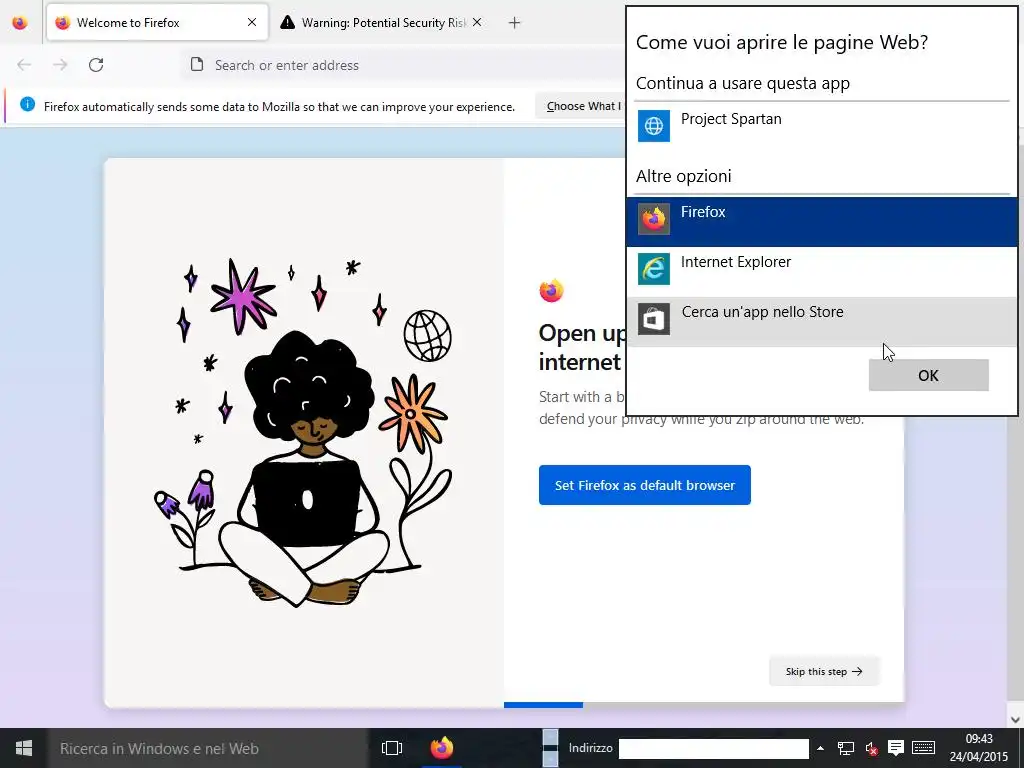
Task: Select Project Spartan in the app chooser
Action: (x=822, y=125)
